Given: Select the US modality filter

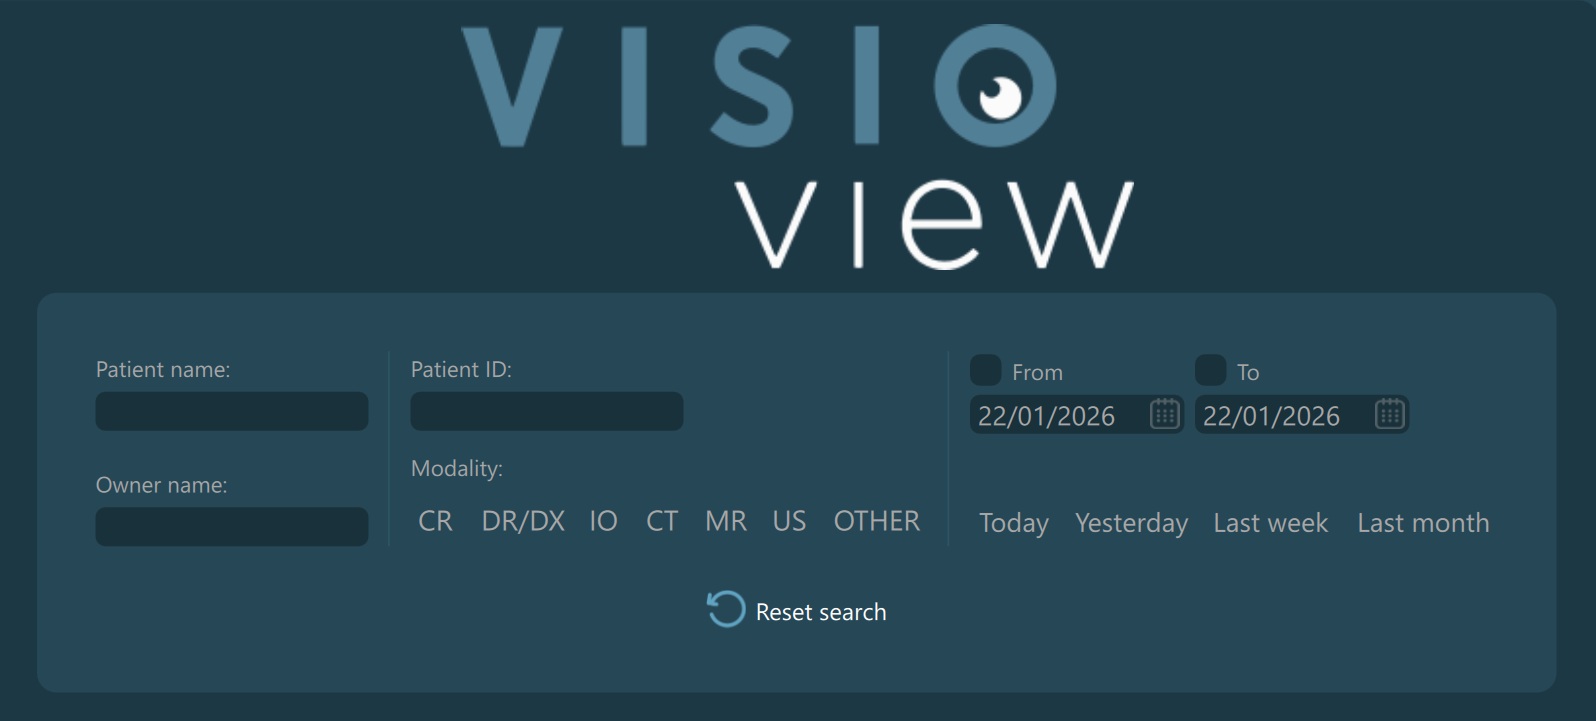Looking at the screenshot, I should [789, 521].
